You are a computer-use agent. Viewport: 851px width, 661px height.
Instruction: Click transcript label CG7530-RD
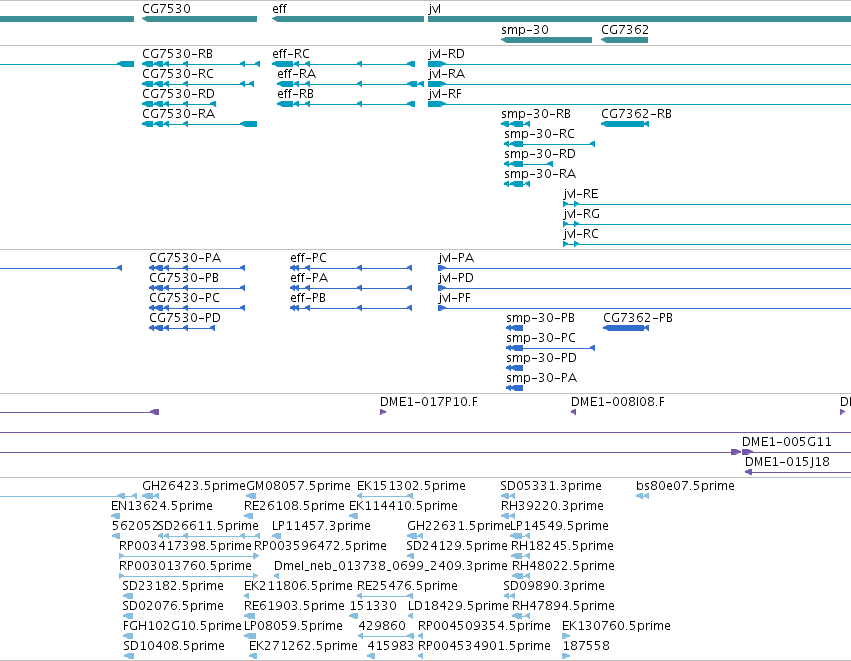[179, 94]
